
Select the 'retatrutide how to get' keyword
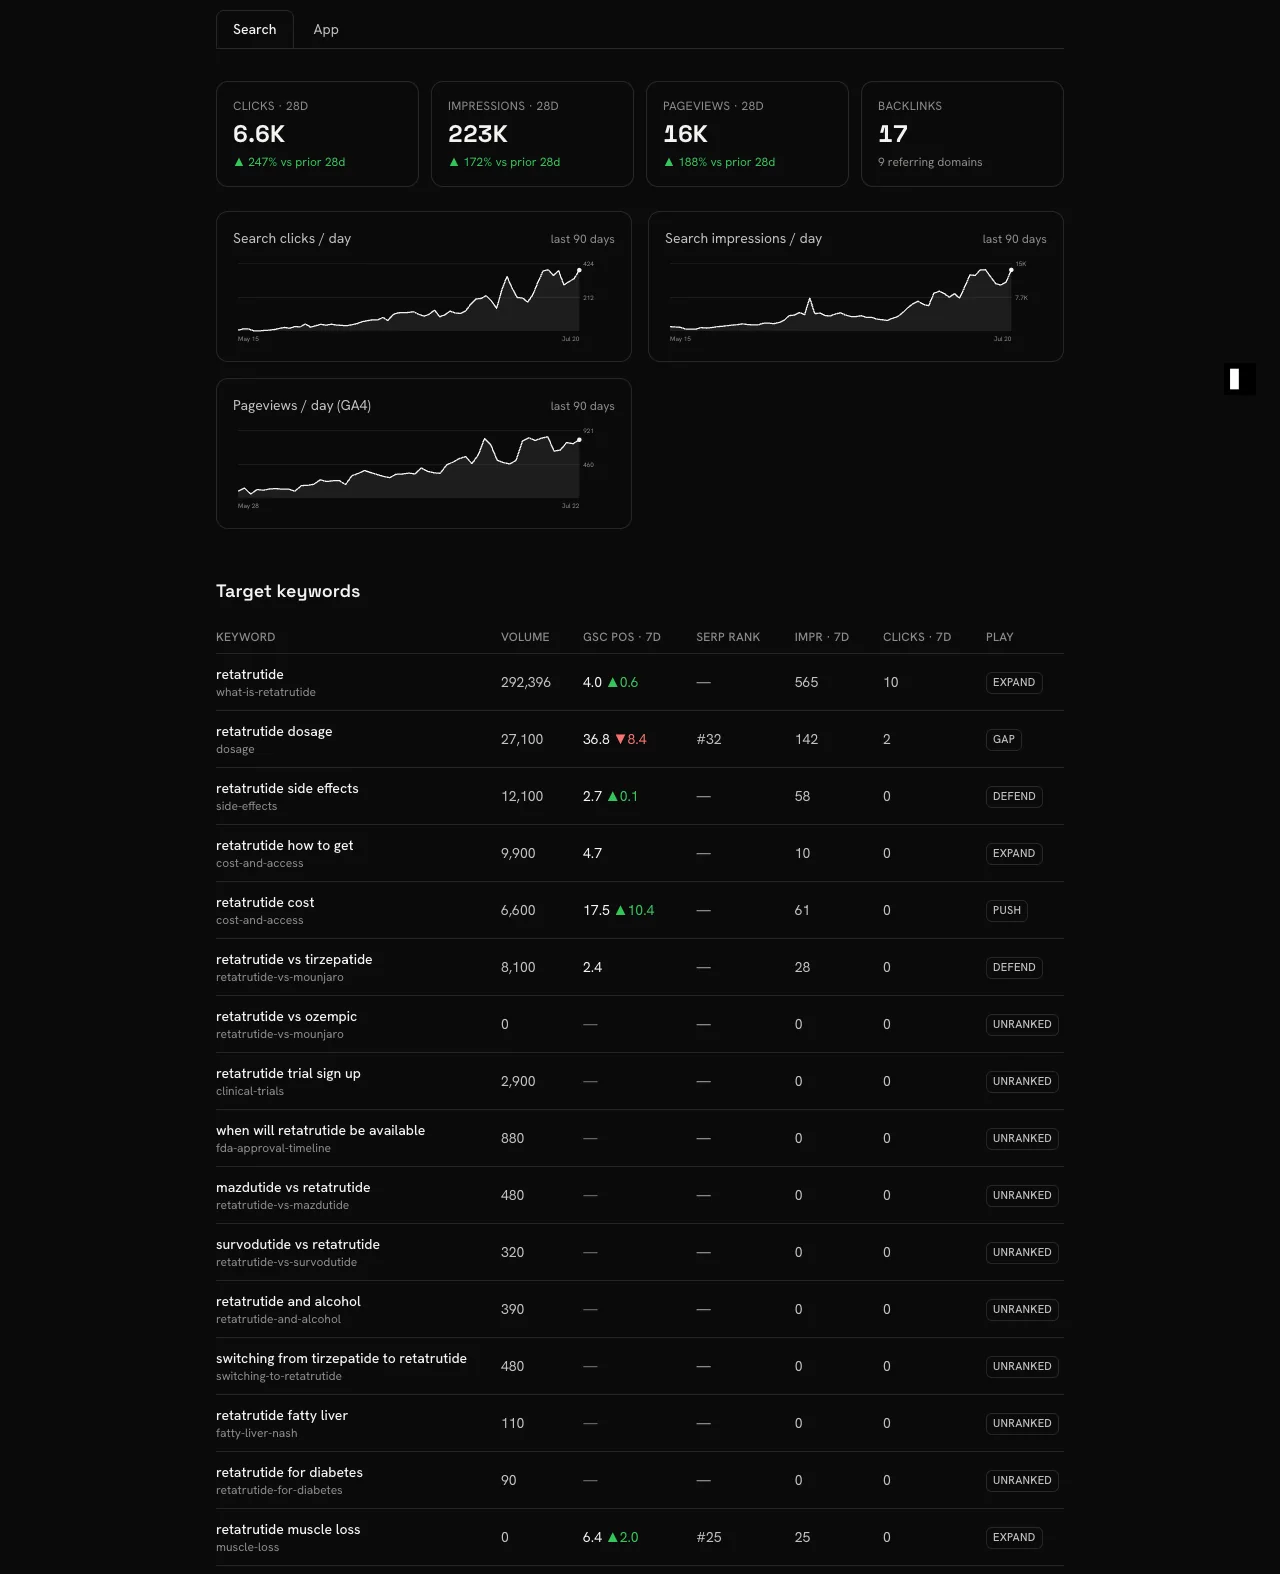[285, 846]
